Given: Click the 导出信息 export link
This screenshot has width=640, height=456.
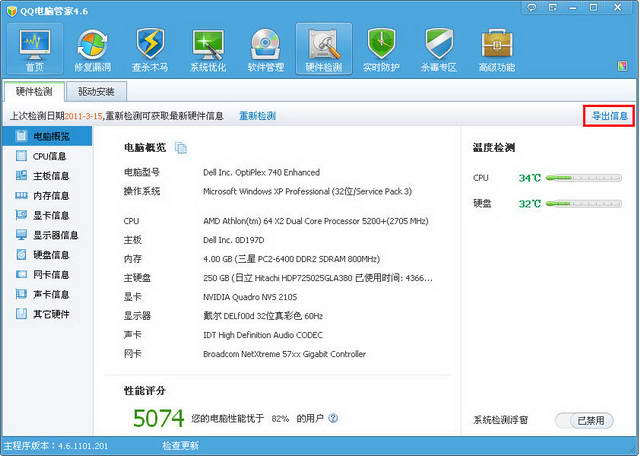Looking at the screenshot, I should tap(609, 116).
